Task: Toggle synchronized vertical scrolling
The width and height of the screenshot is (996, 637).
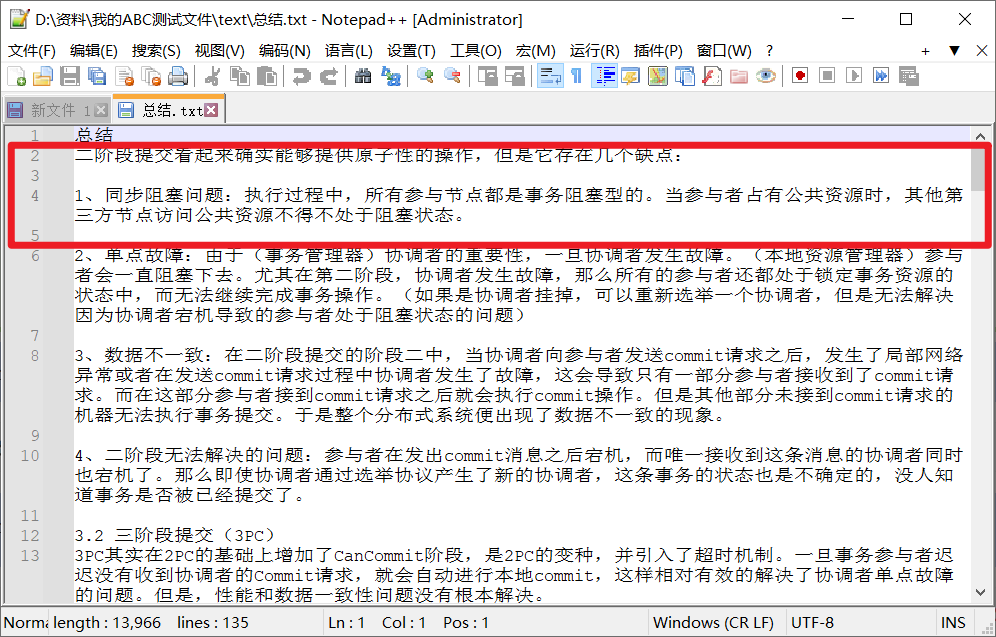Action: (487, 76)
